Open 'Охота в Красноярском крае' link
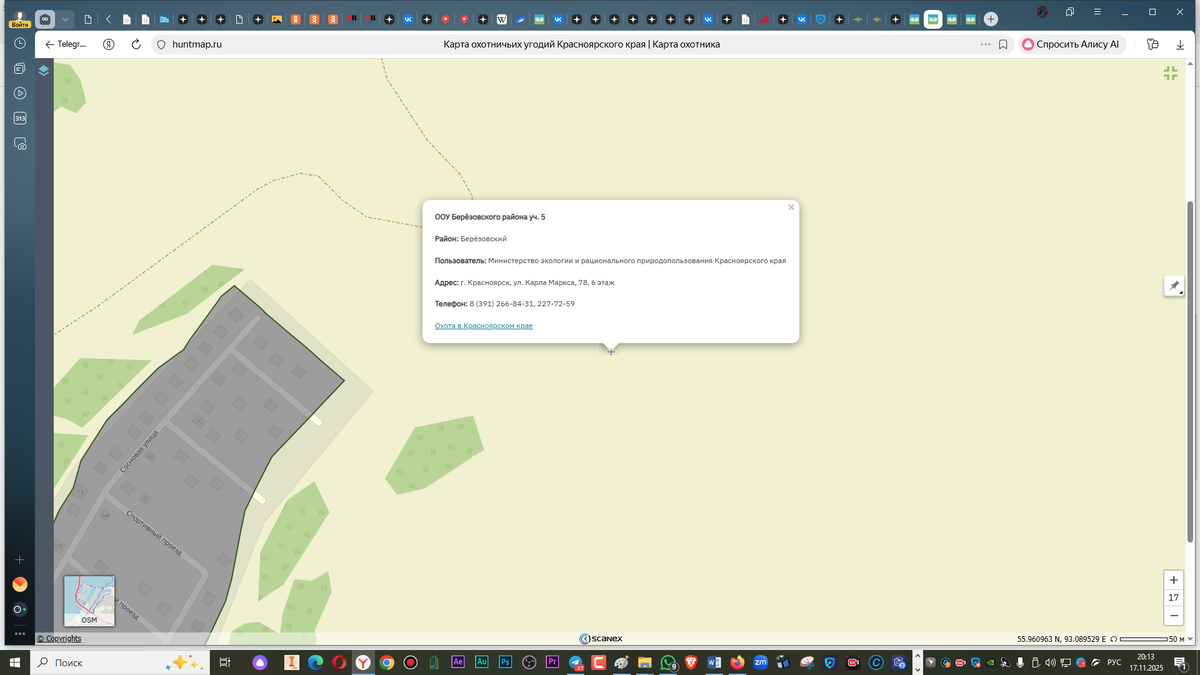The width and height of the screenshot is (1200, 675). point(484,326)
